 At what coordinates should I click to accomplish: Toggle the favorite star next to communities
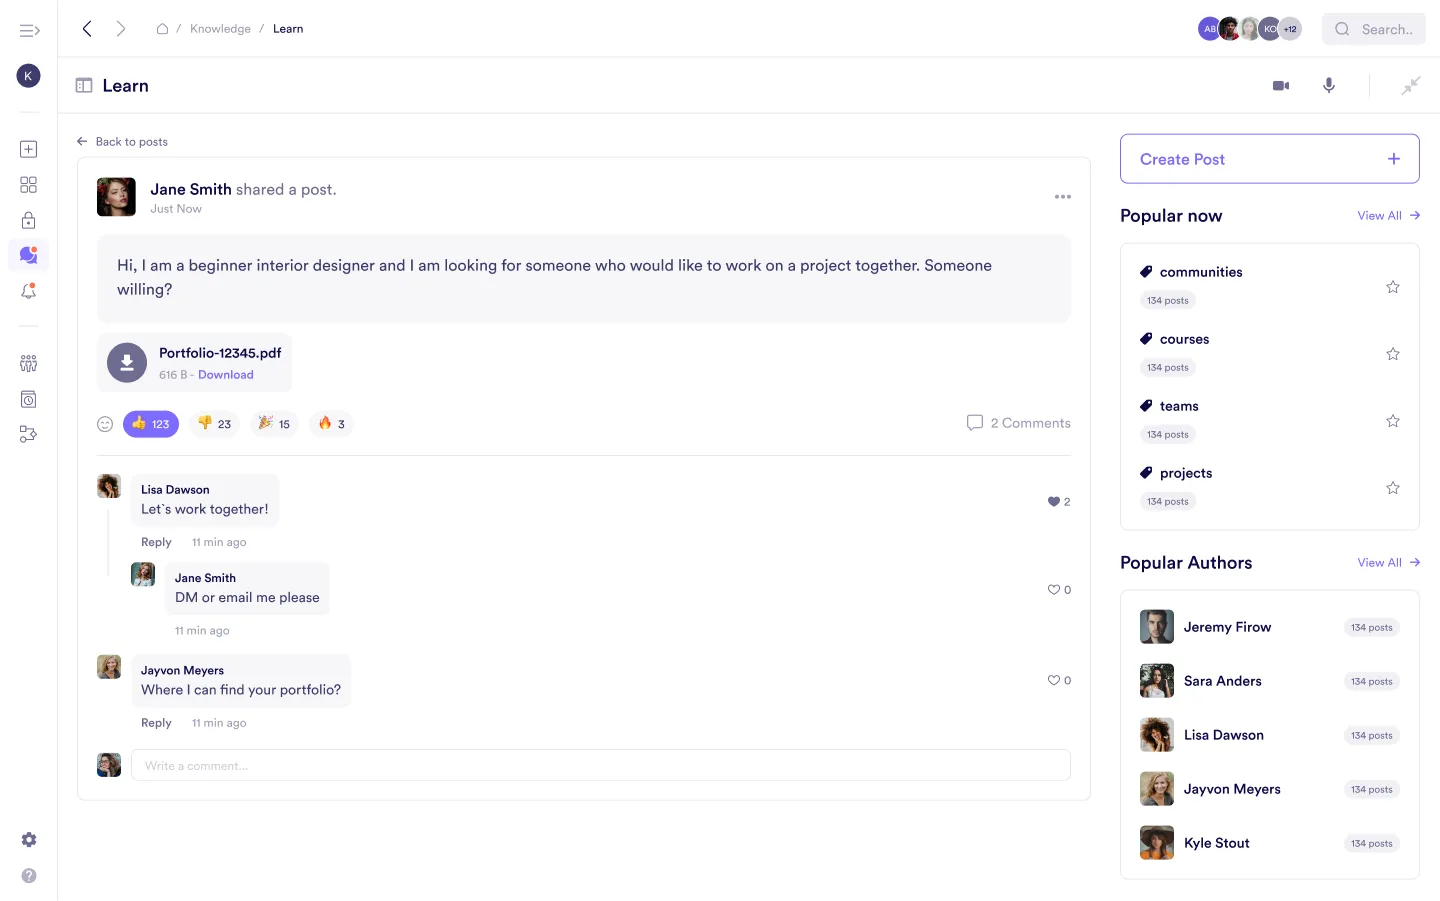[1393, 287]
